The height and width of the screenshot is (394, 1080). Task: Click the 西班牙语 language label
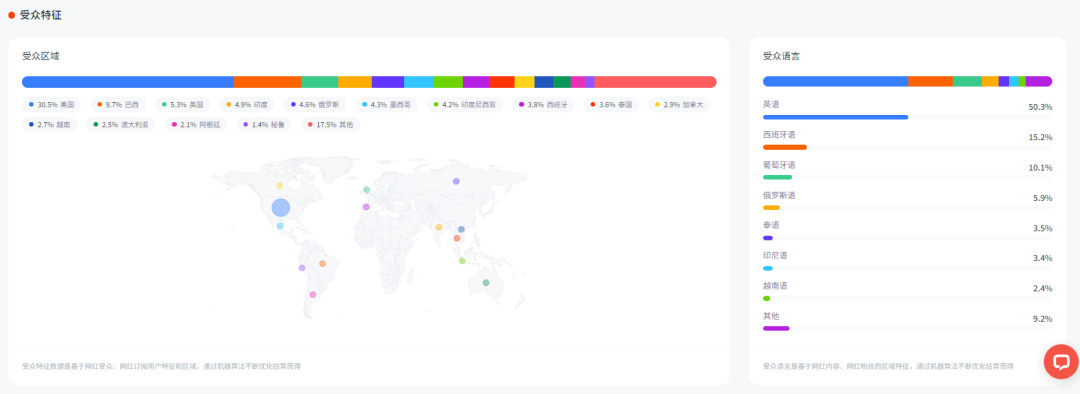click(x=779, y=135)
